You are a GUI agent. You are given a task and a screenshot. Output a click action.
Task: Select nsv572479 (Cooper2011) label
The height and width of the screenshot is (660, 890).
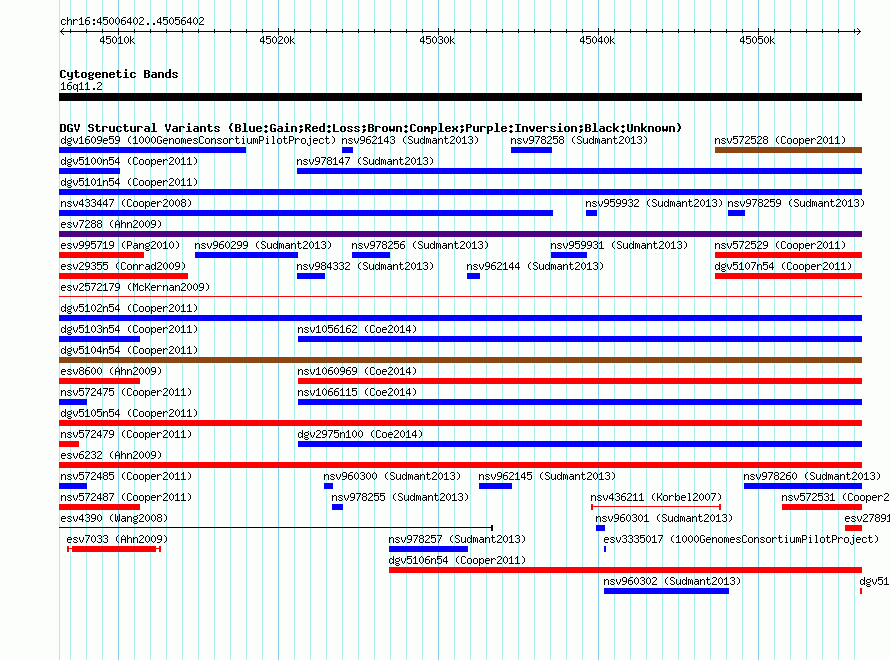126,434
